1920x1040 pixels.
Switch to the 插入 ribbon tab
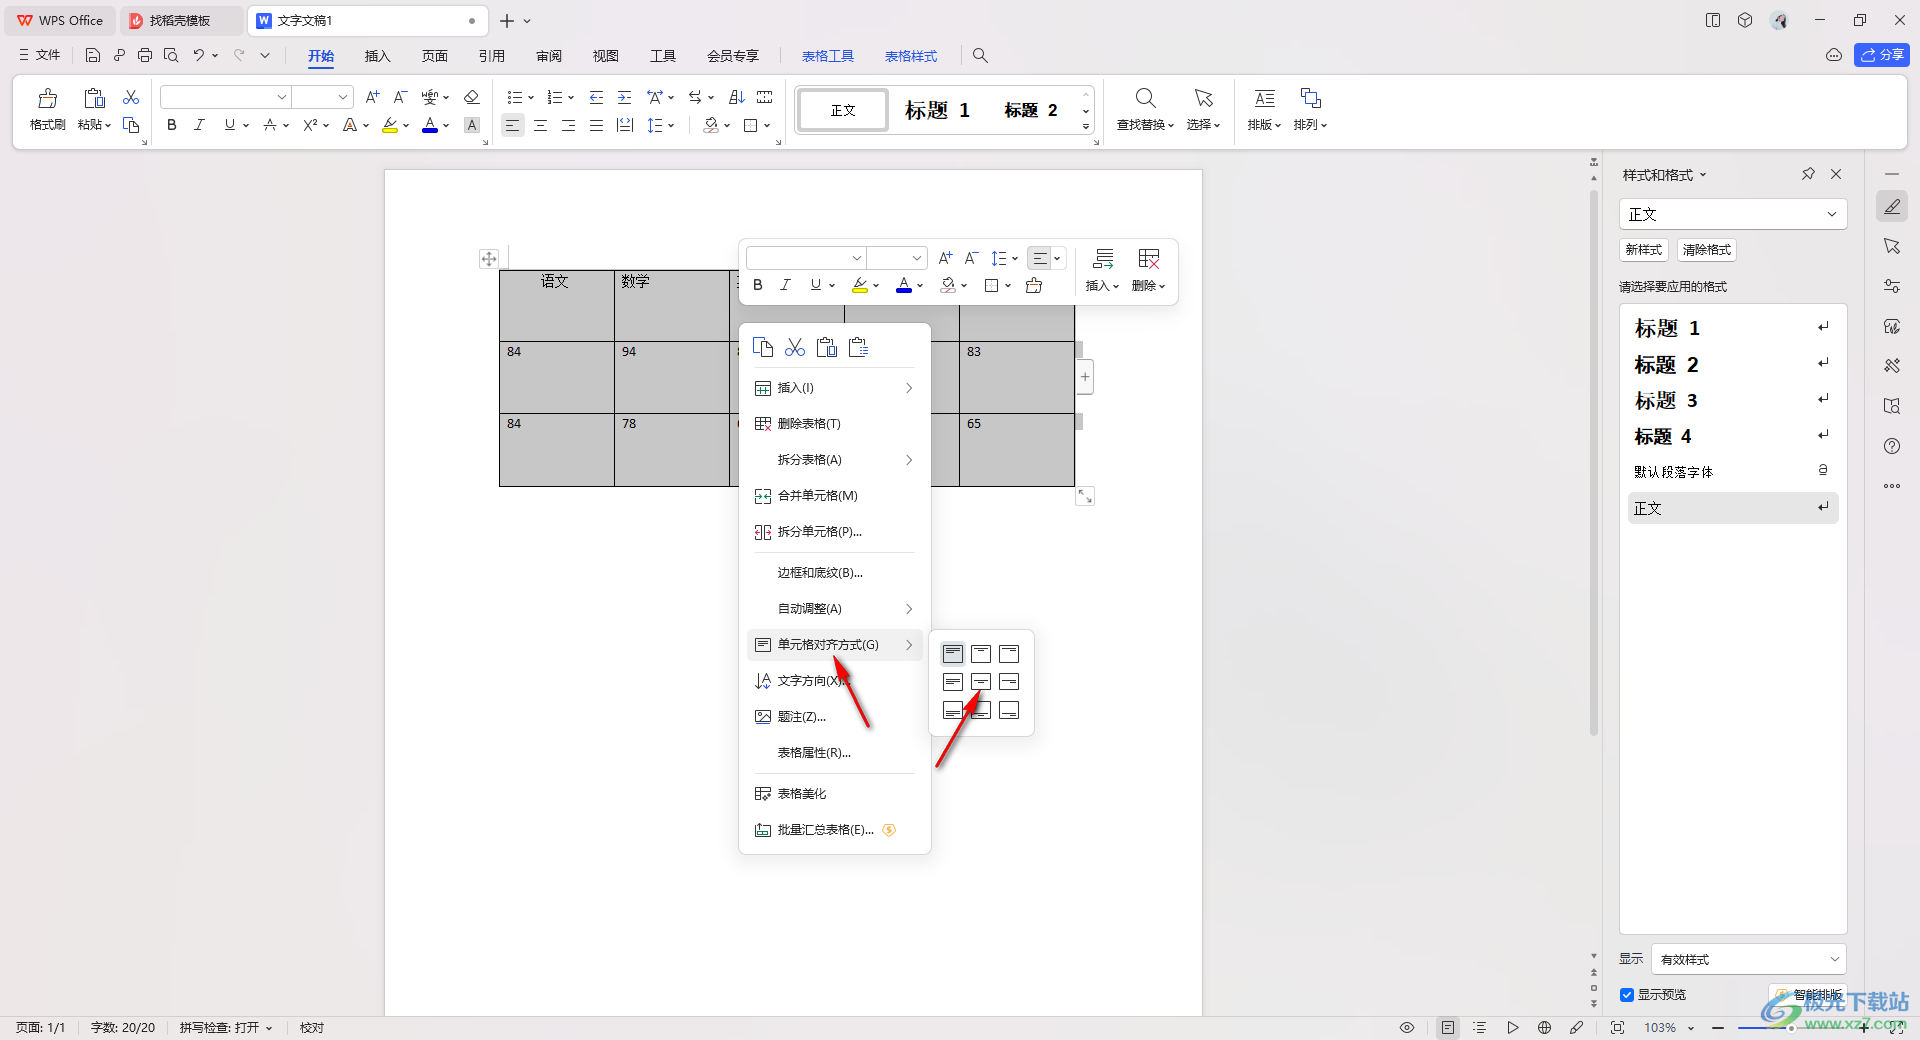[377, 56]
